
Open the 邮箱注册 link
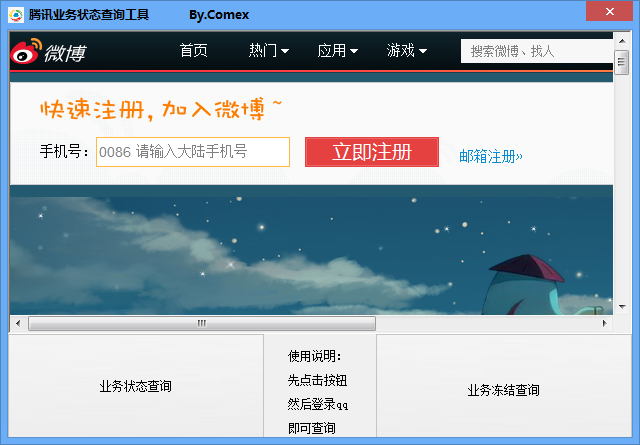click(x=491, y=156)
